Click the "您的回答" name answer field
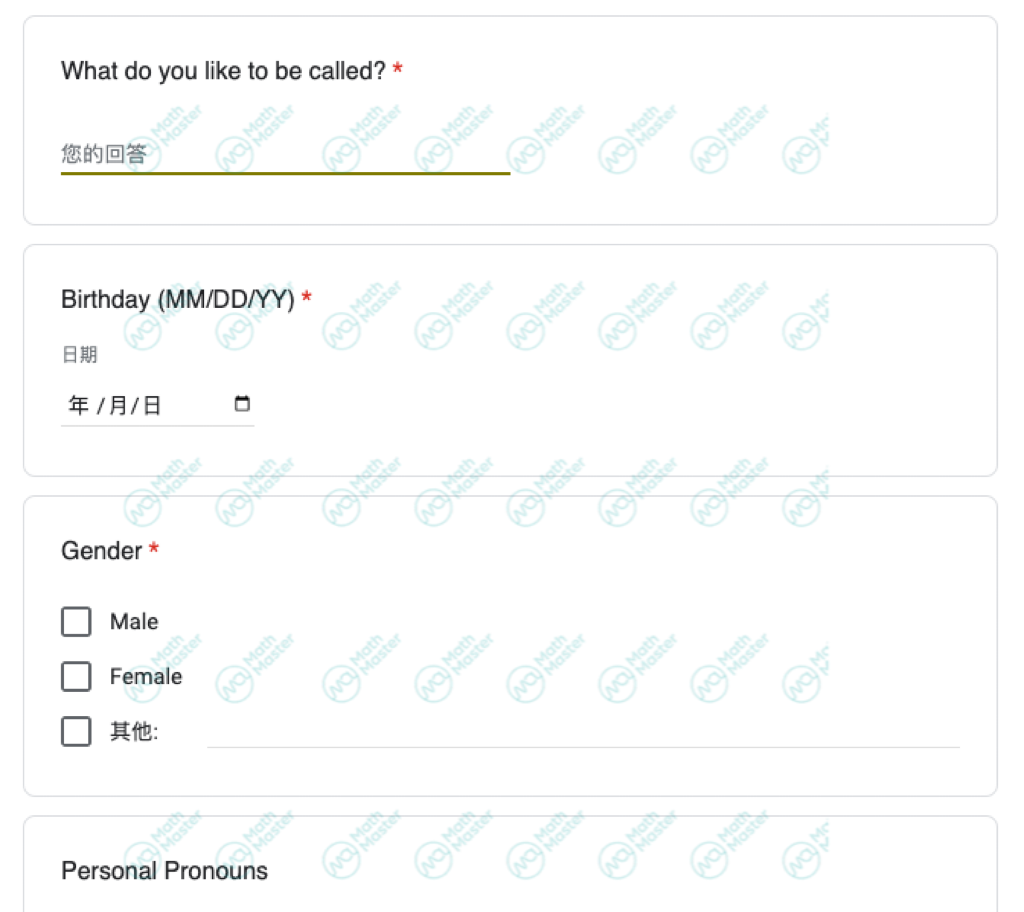This screenshot has width=1024, height=912. click(x=285, y=155)
